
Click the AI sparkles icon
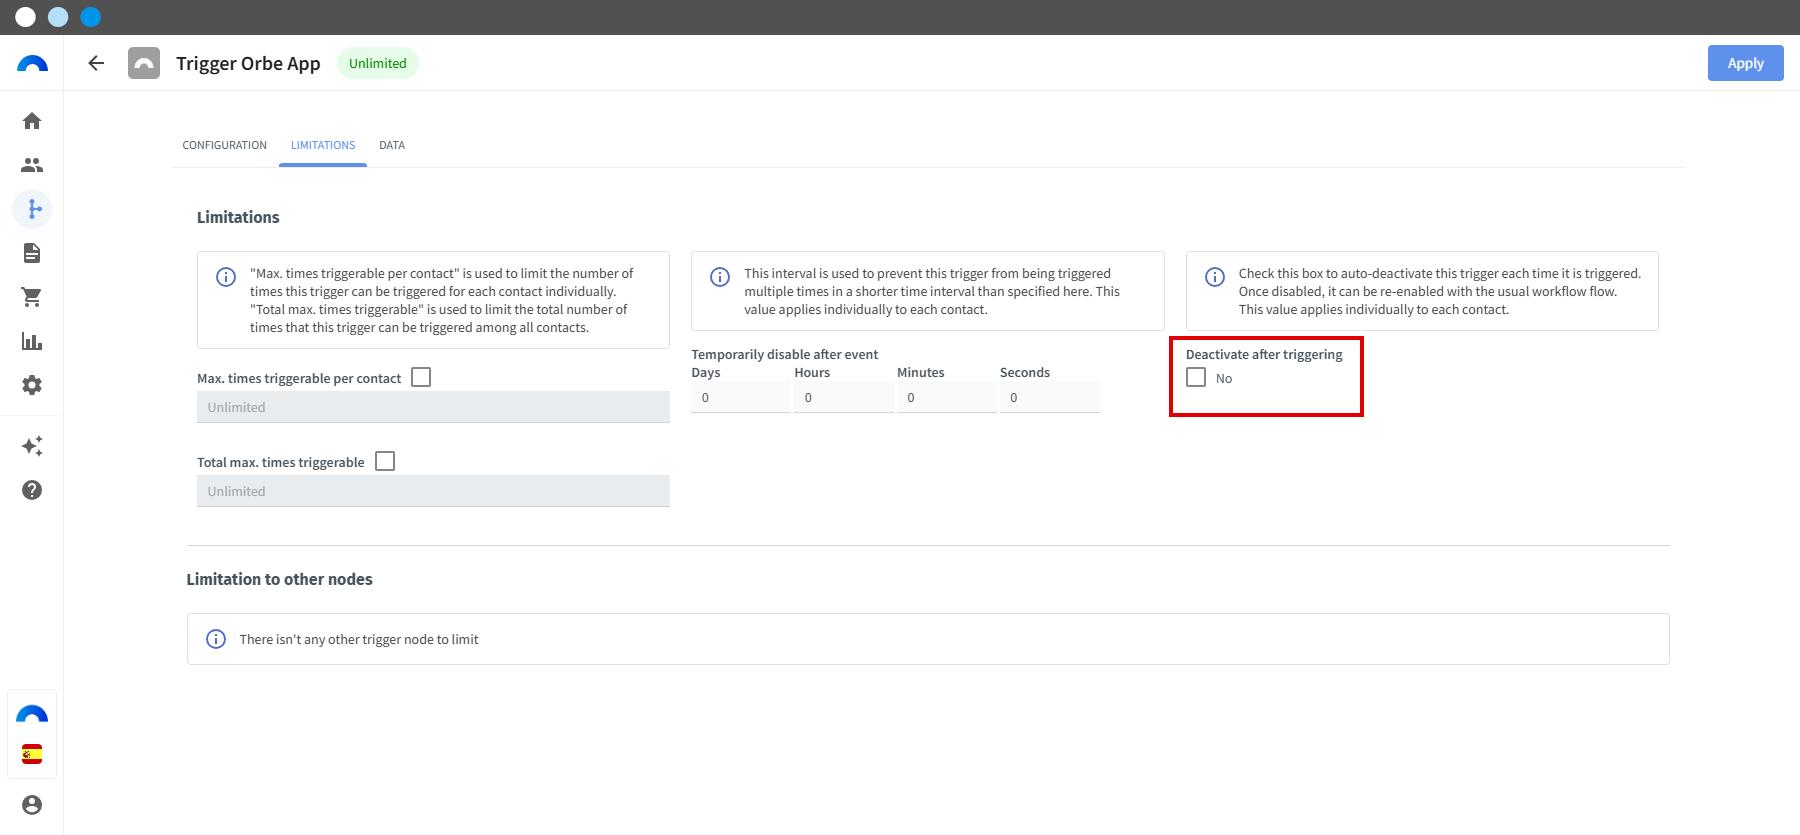pyautogui.click(x=32, y=446)
